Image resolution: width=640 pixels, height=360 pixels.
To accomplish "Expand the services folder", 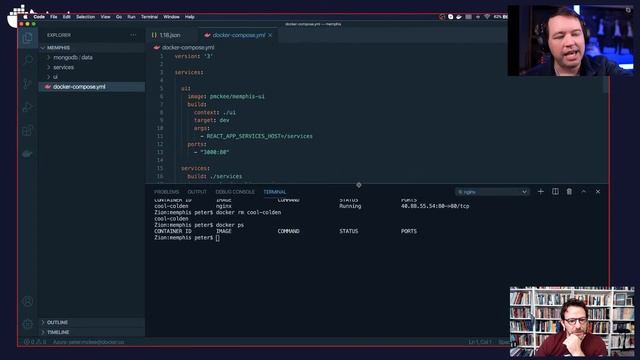I will pyautogui.click(x=63, y=67).
